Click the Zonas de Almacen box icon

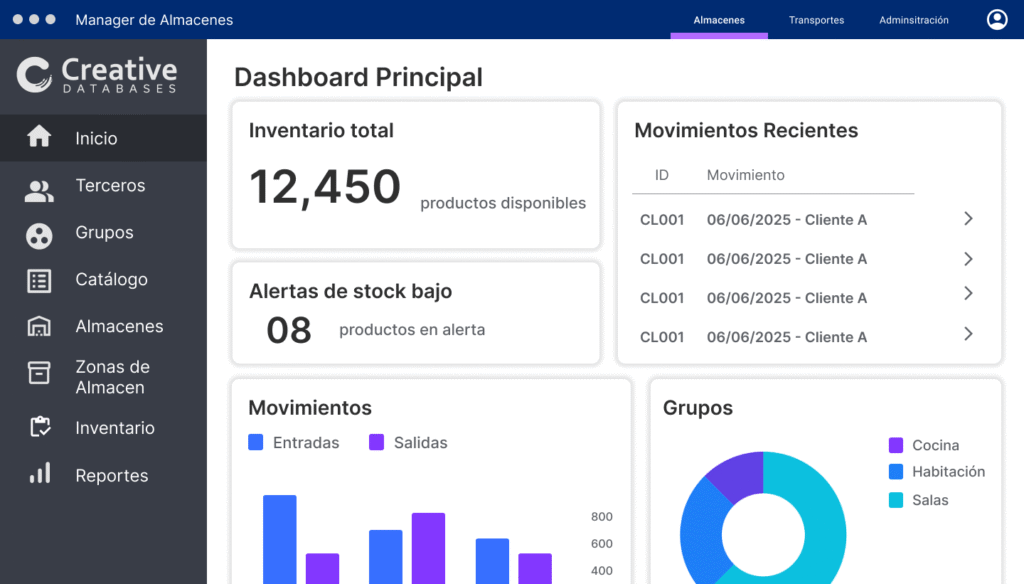click(39, 373)
